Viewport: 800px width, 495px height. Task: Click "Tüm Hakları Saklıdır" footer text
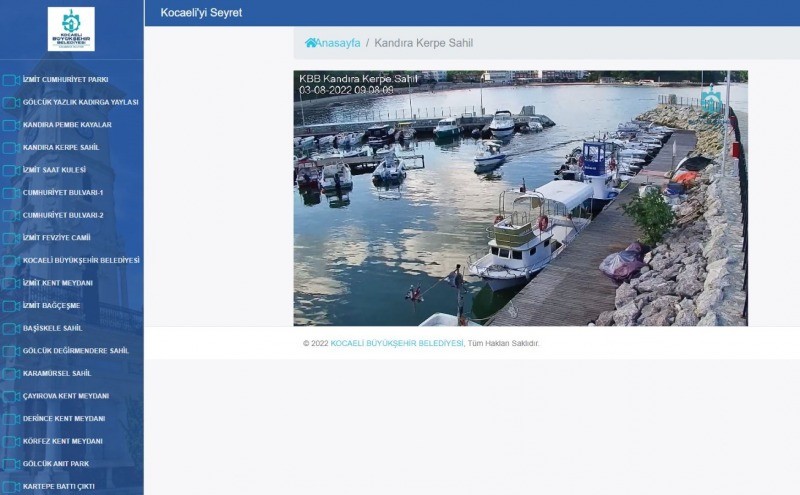pos(503,343)
